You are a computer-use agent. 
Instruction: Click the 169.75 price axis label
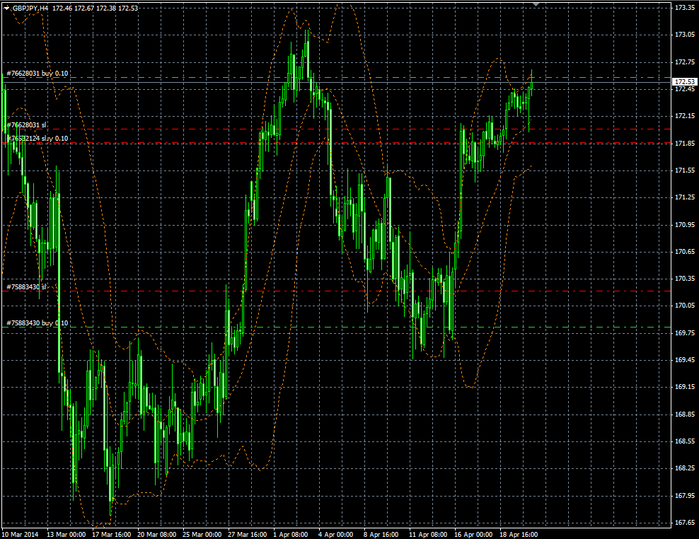[x=685, y=333]
